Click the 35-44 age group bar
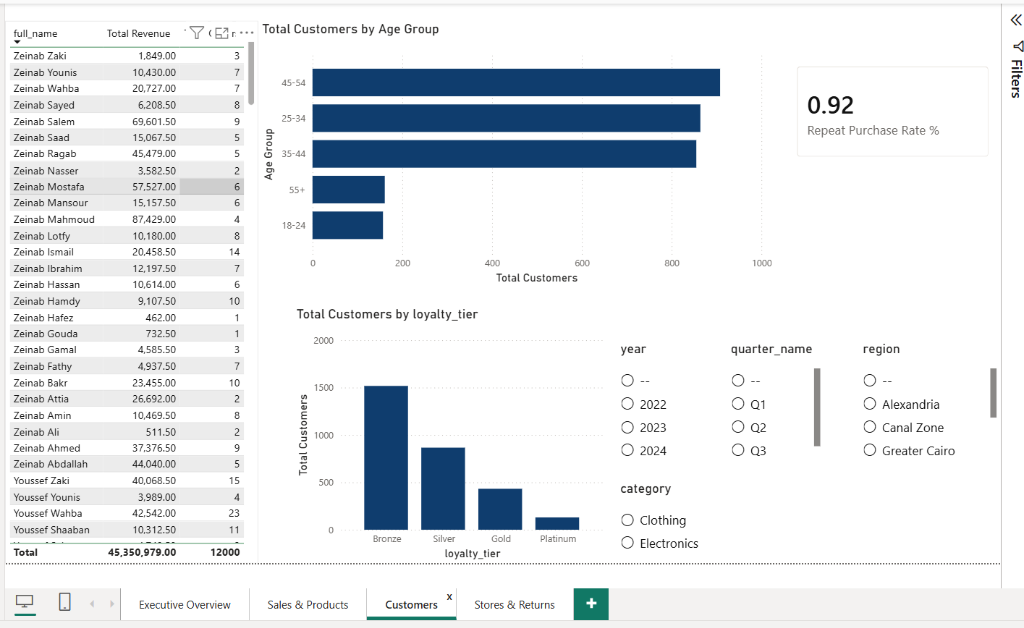The image size is (1024, 628). [x=504, y=153]
